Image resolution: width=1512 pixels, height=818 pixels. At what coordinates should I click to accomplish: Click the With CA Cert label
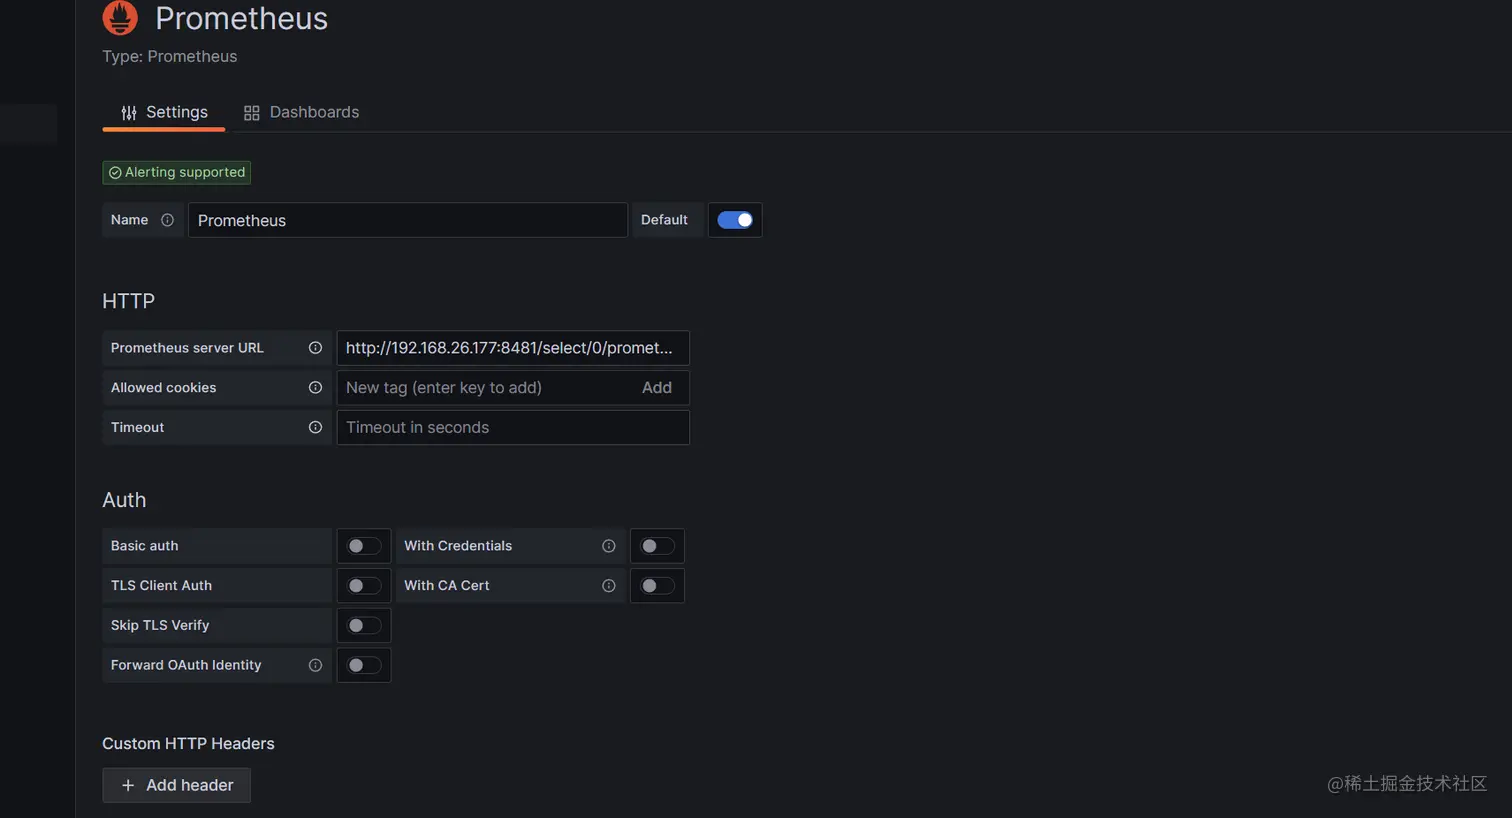(447, 586)
